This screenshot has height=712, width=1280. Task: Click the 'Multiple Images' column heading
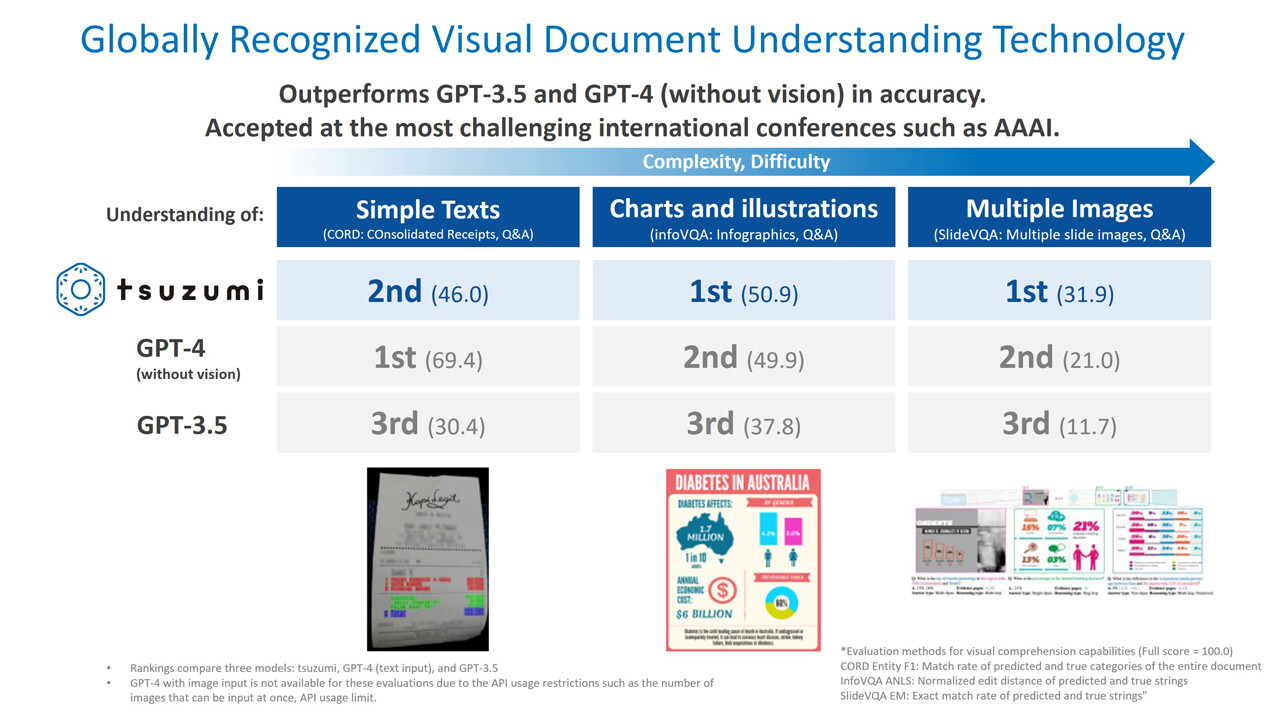tap(1060, 208)
